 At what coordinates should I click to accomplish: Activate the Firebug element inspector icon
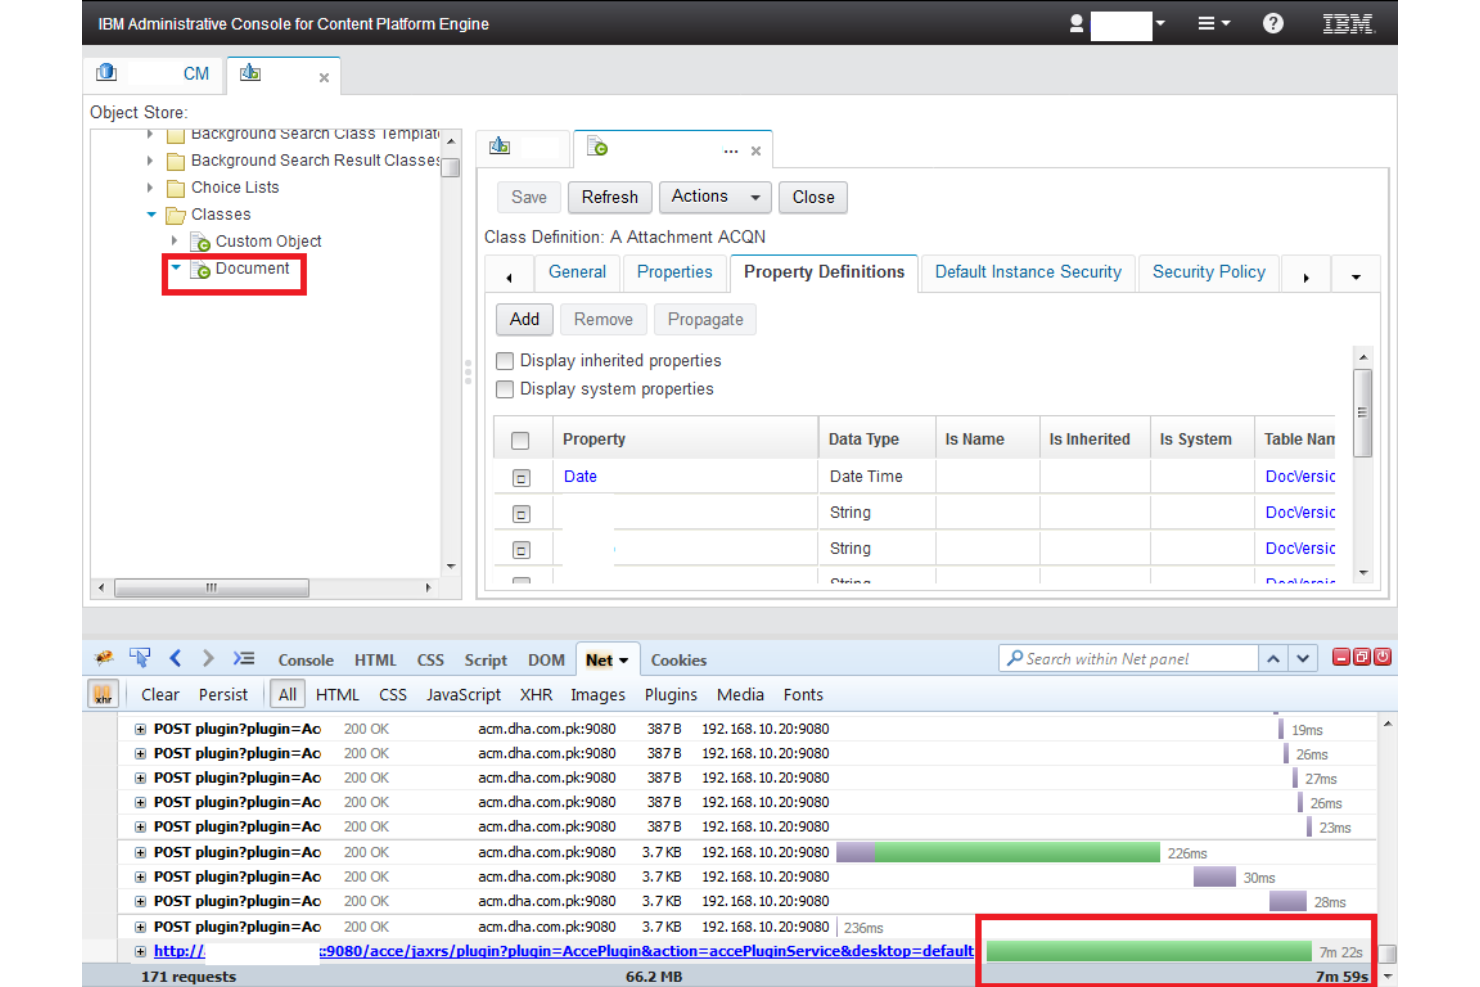click(139, 658)
